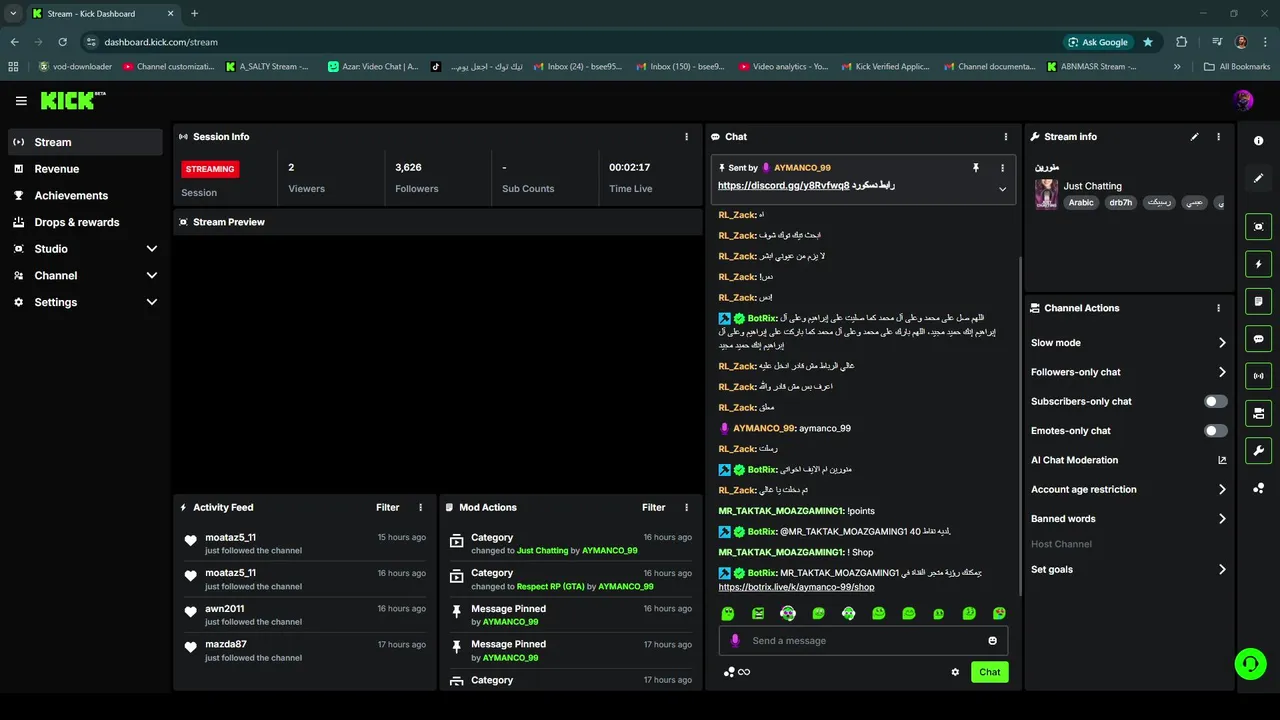Click the Just Chatting category thumbnail
Screen dimensions: 1280x720
pyautogui.click(x=1046, y=194)
